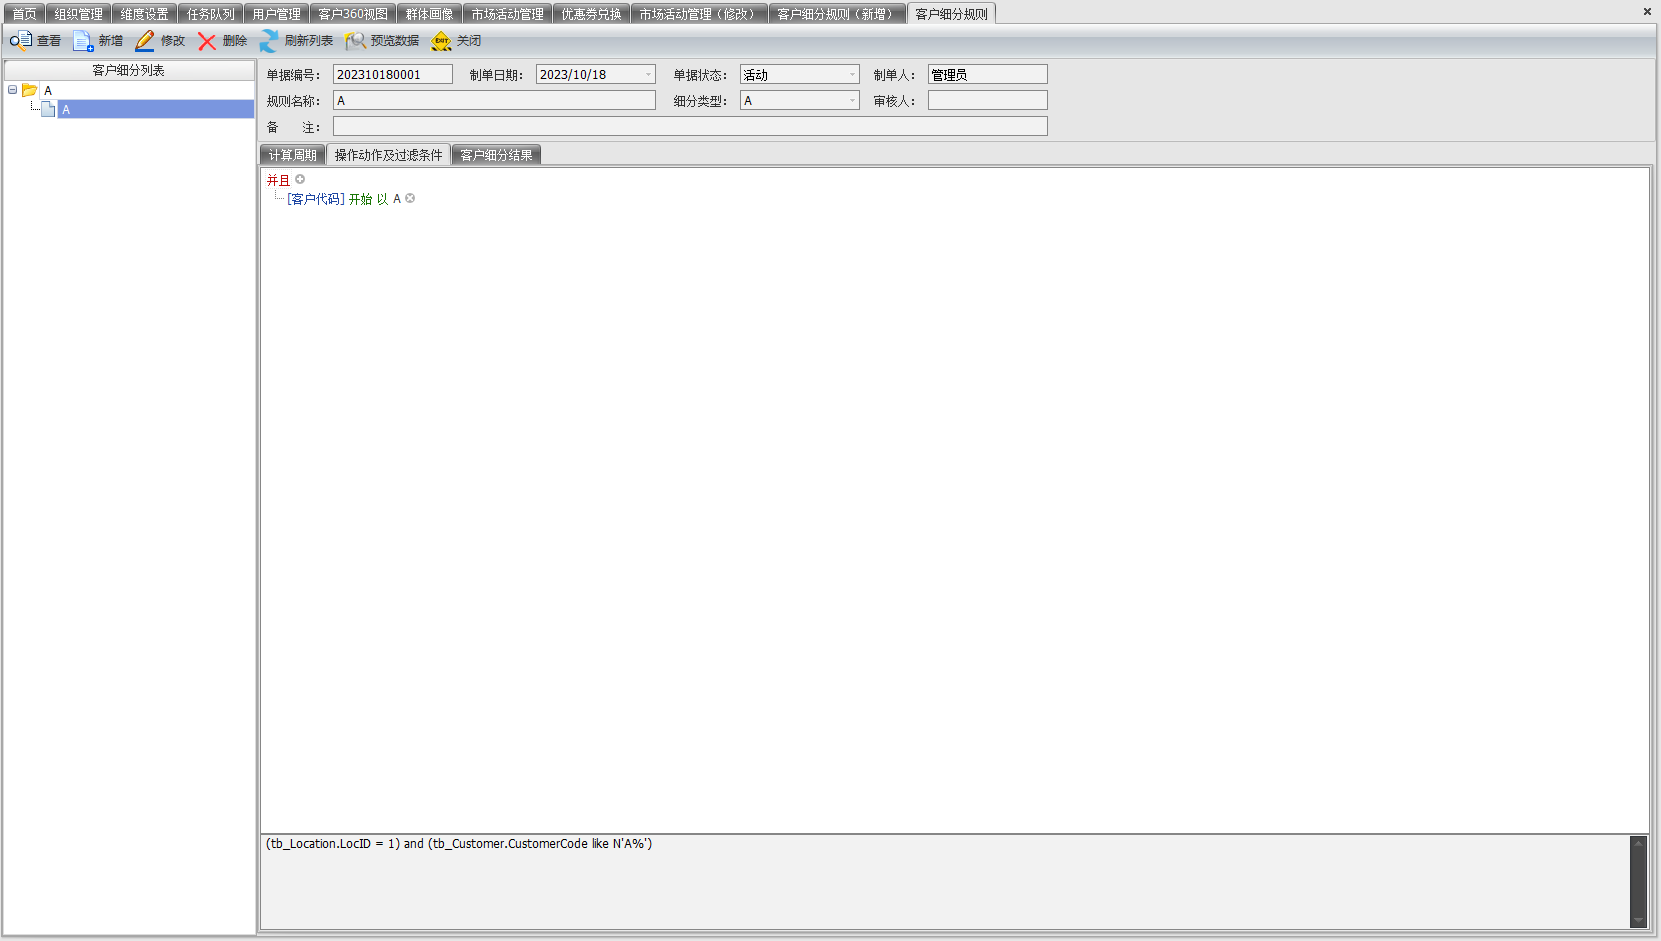Click the 关闭 exit icon in toolbar

[x=441, y=41]
